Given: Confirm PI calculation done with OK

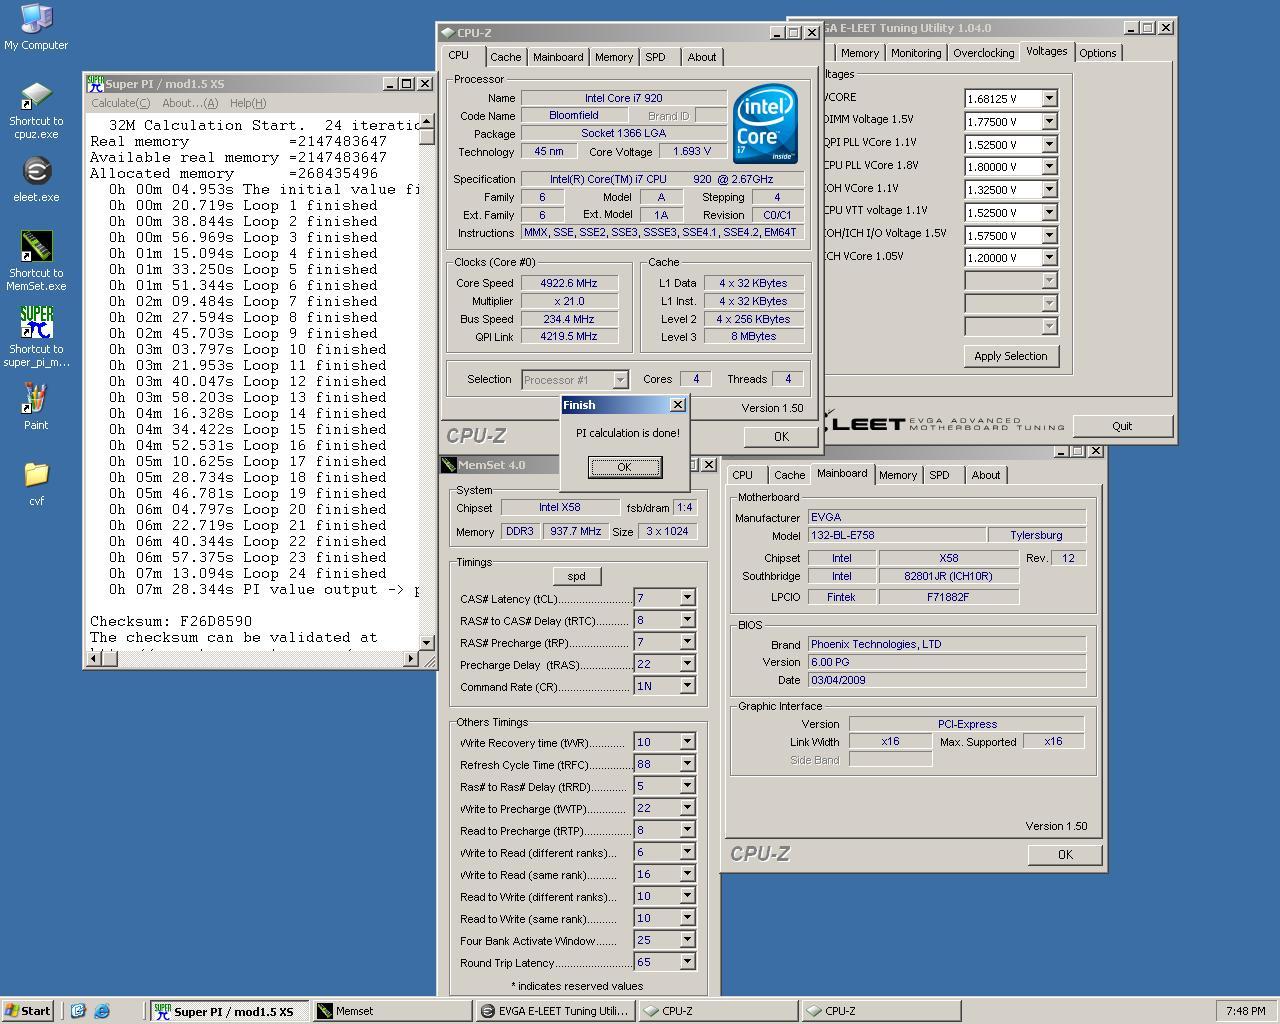Looking at the screenshot, I should tap(624, 467).
